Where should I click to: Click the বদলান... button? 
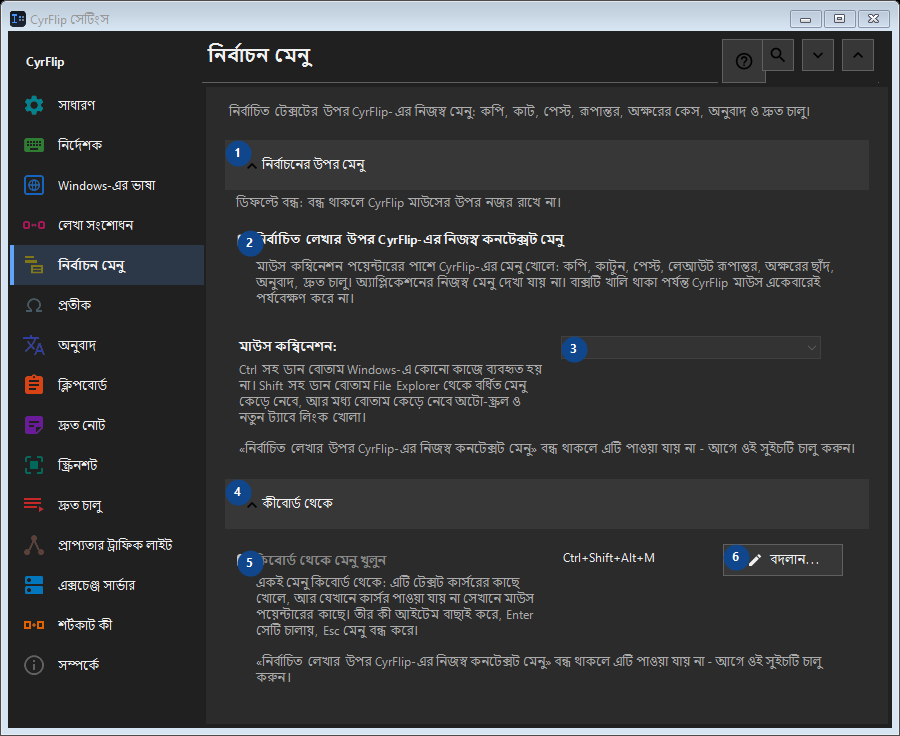(x=783, y=560)
